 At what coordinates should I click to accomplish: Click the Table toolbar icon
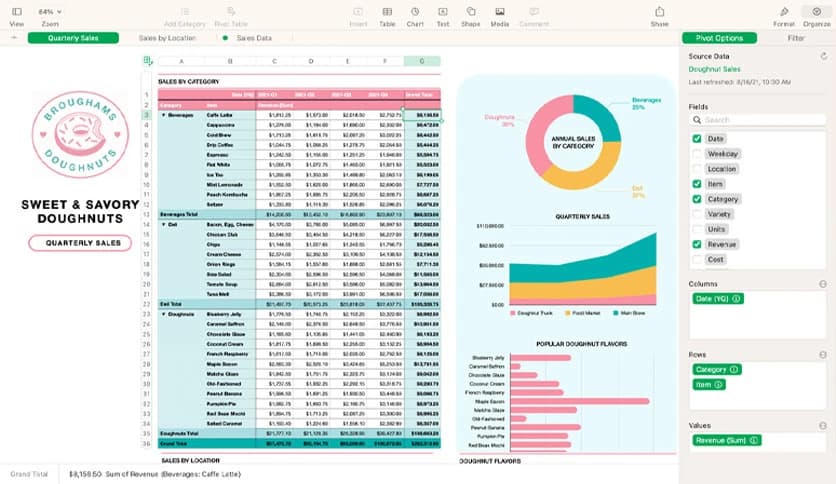pyautogui.click(x=387, y=11)
